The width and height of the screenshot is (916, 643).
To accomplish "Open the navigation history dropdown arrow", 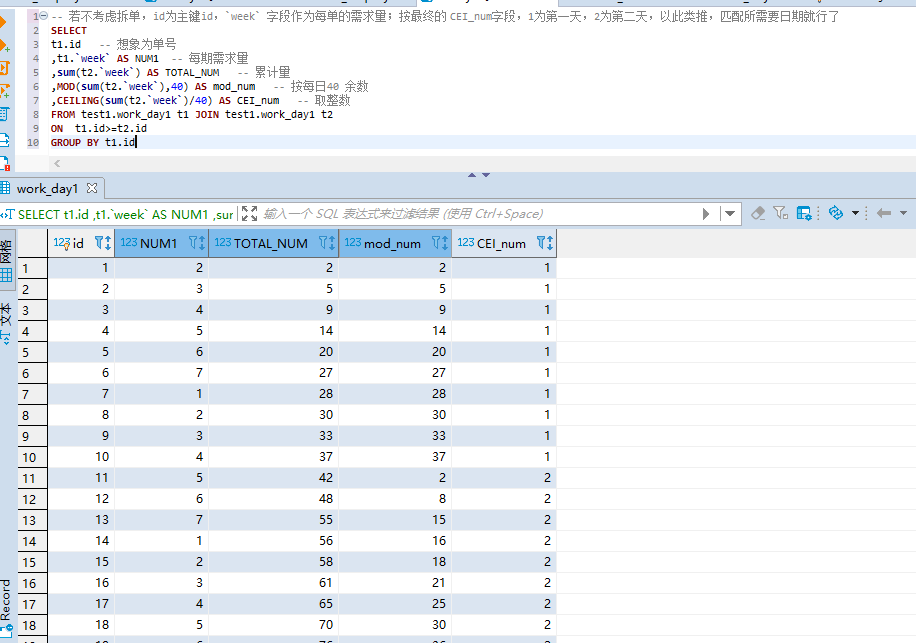I will 904,213.
